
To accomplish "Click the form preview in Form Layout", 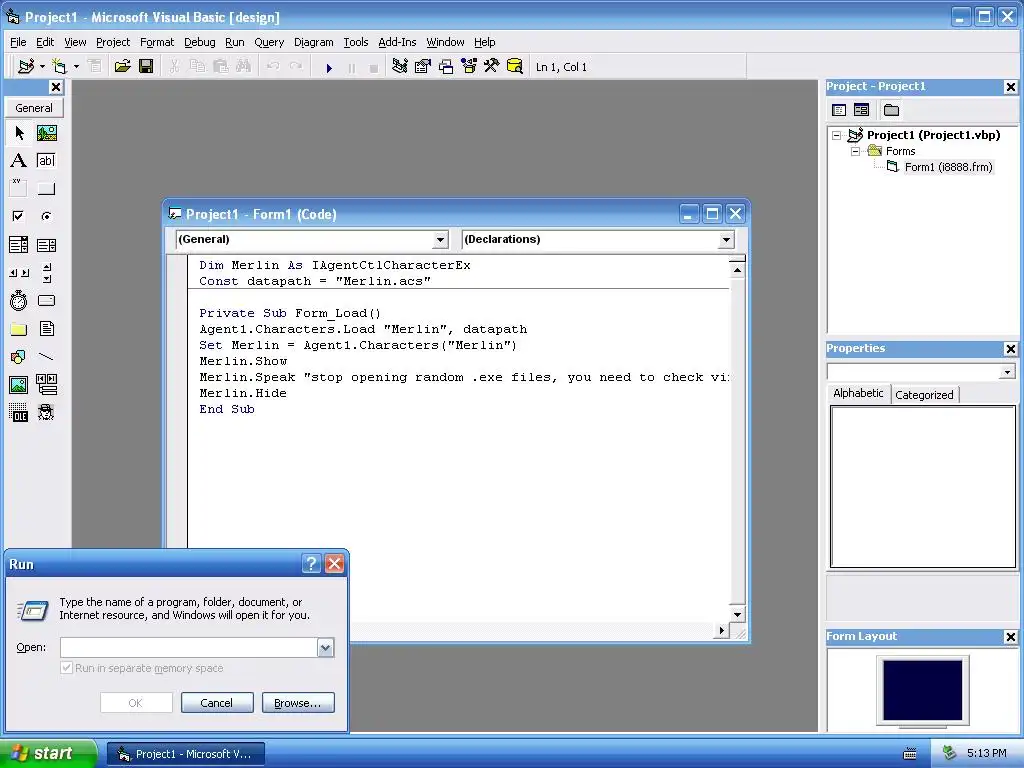I will pos(923,690).
